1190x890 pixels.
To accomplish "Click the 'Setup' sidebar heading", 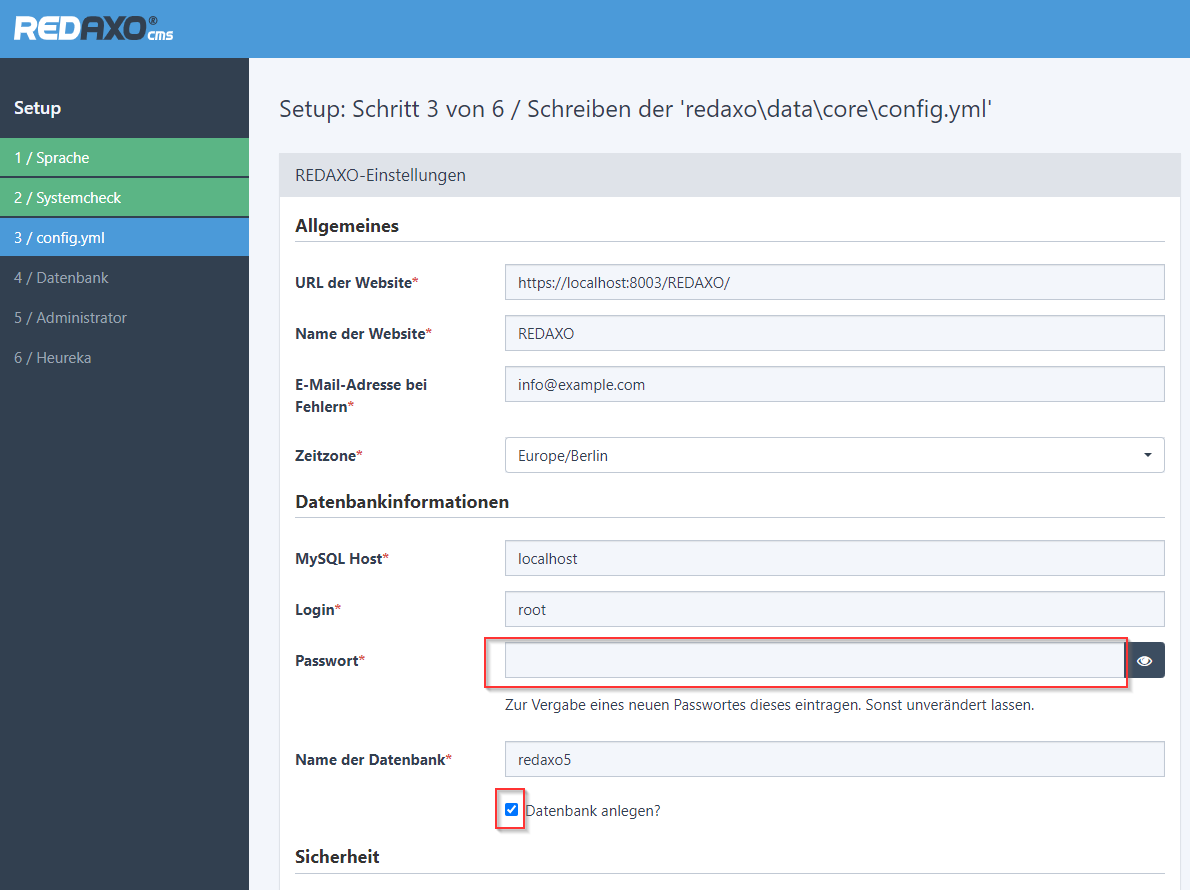I will [x=37, y=108].
